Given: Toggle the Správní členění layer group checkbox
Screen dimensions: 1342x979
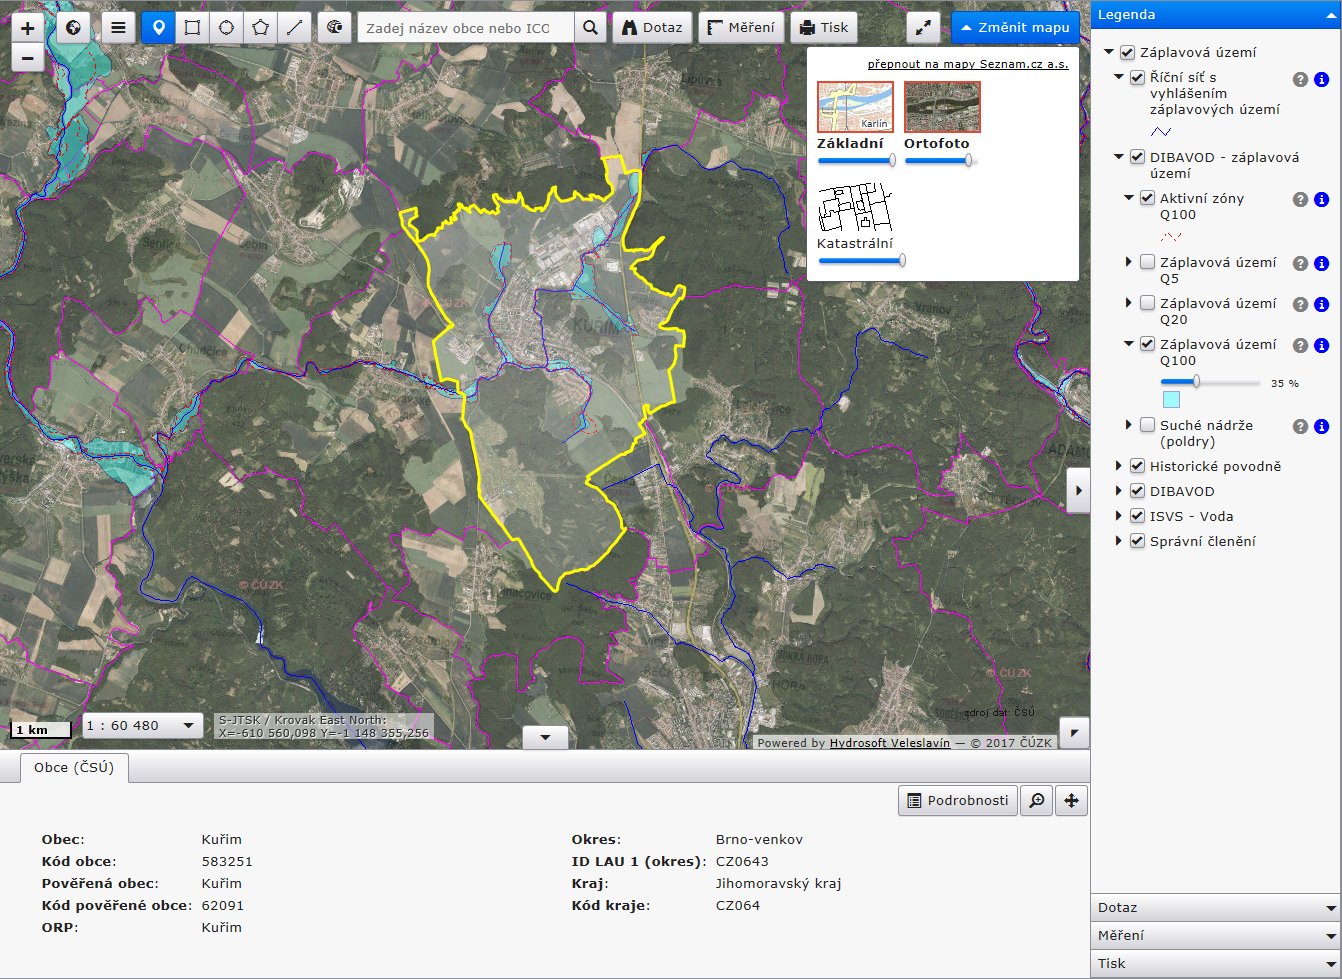Looking at the screenshot, I should click(x=1137, y=541).
